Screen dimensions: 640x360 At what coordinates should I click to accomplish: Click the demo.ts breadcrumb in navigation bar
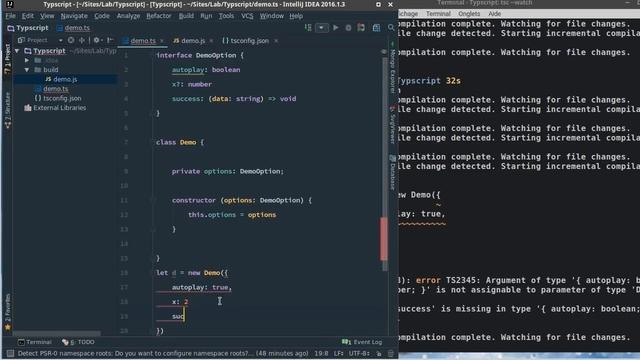click(73, 28)
